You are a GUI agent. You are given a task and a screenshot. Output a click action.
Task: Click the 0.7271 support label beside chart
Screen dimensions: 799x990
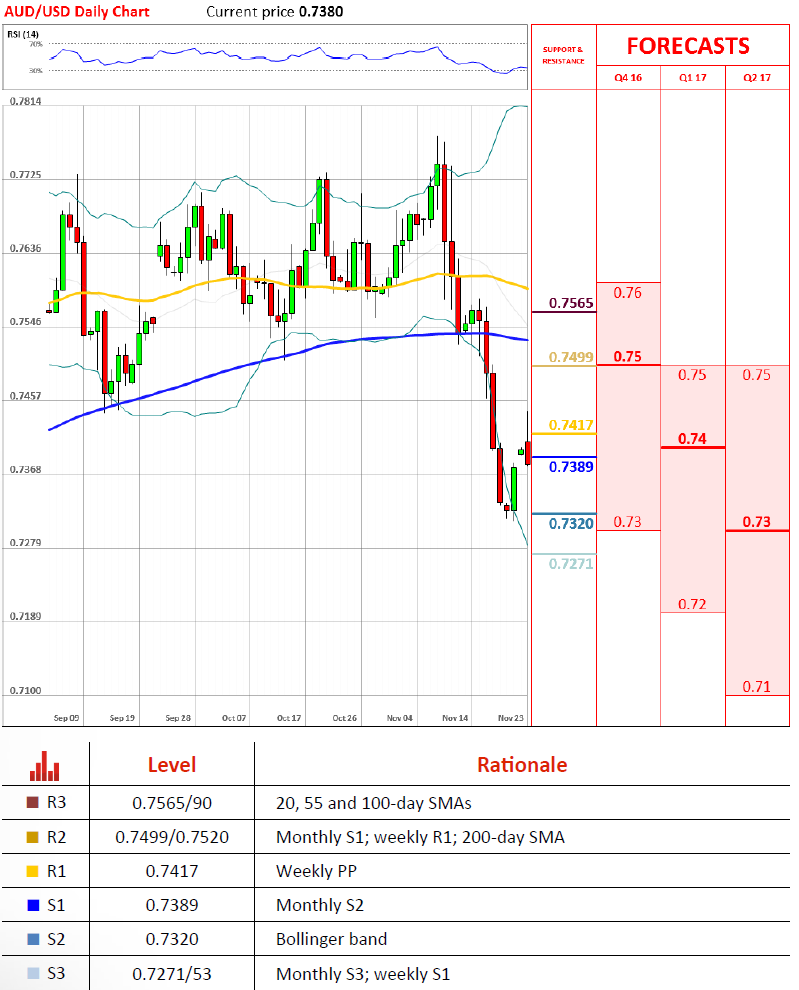pos(571,564)
